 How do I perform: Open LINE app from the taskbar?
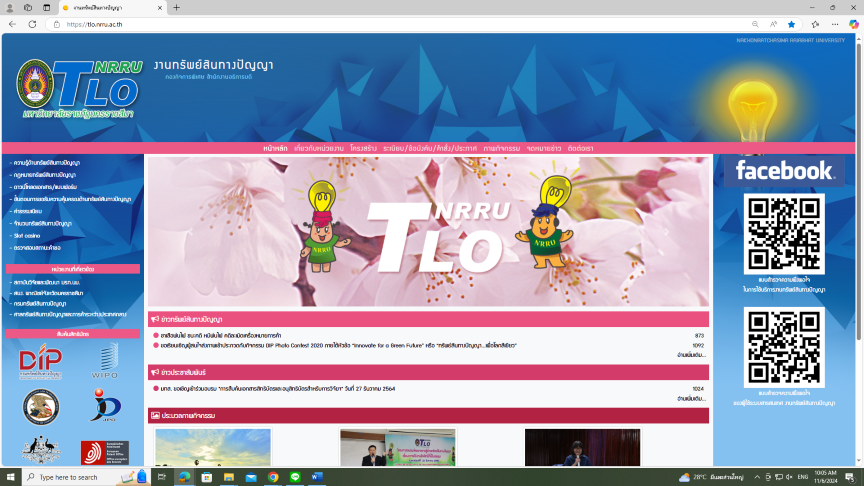click(x=295, y=477)
